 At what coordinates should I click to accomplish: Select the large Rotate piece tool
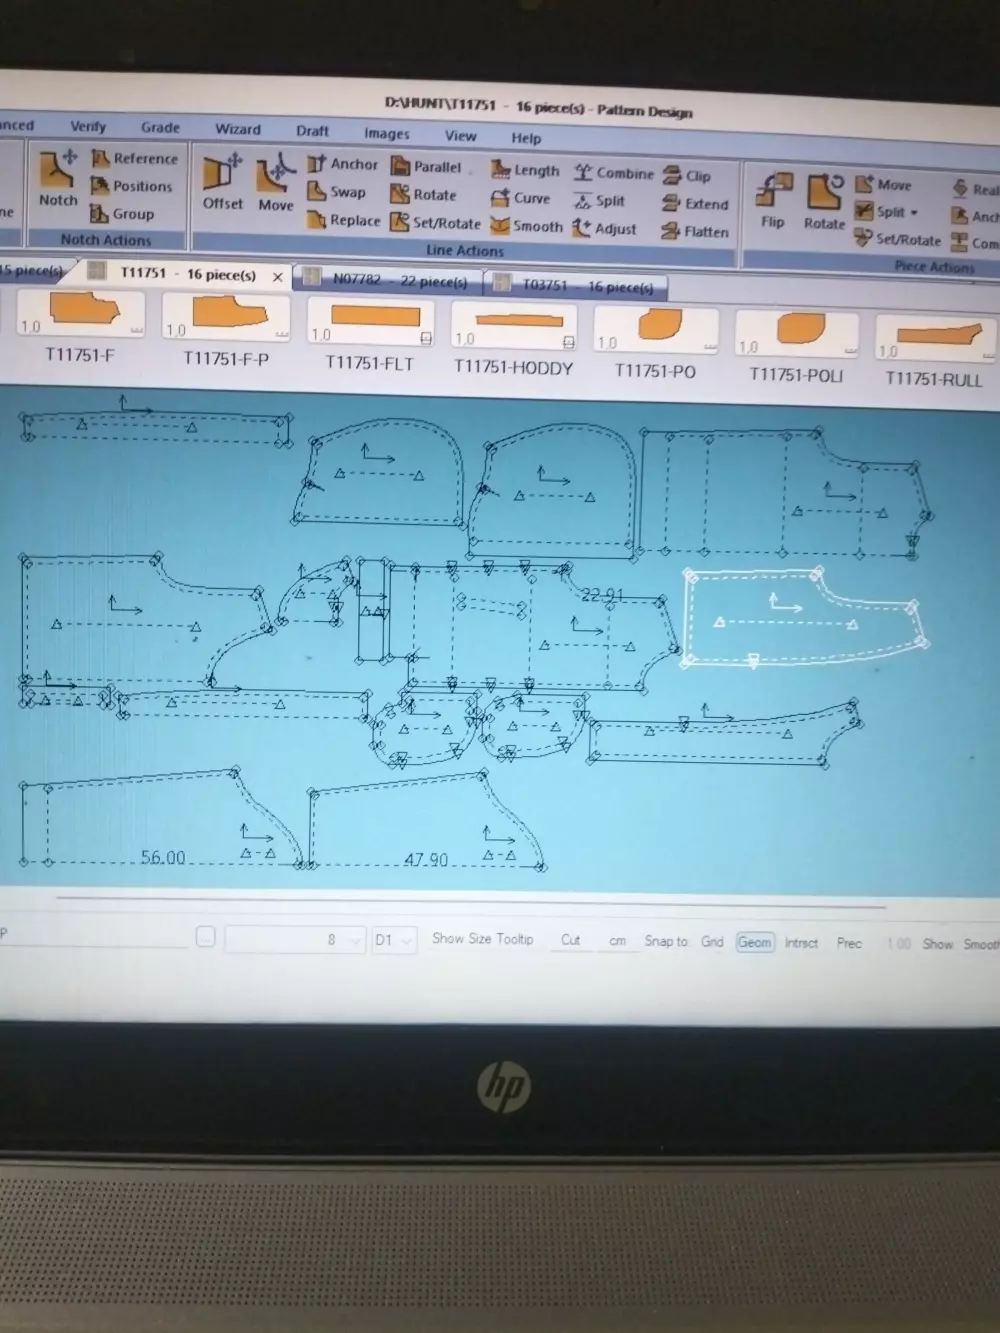(825, 202)
